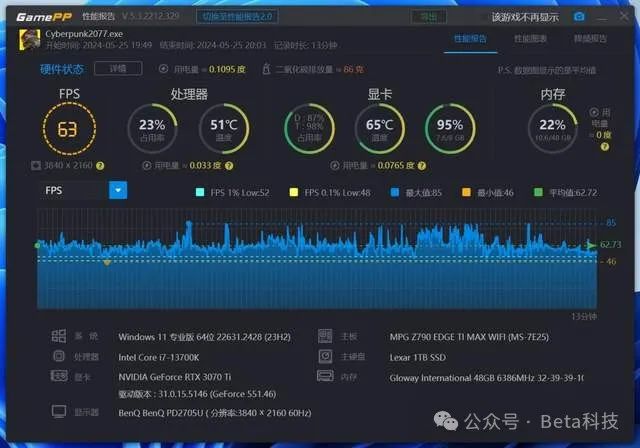Click the memory module icon beside Gloway International

point(325,376)
